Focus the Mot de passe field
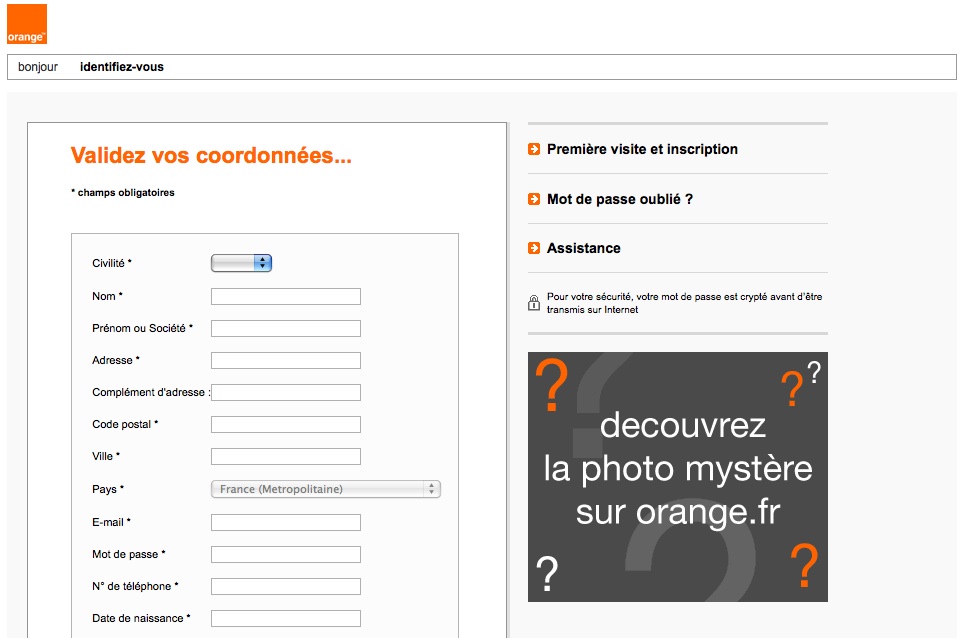The image size is (974, 638). 286,554
